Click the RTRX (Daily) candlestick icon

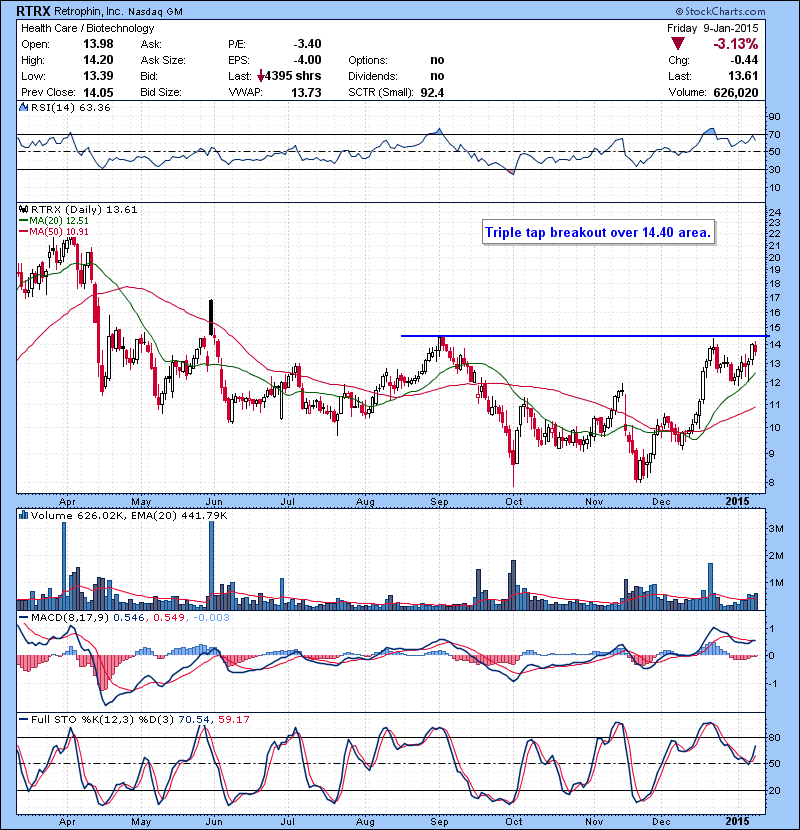23,210
